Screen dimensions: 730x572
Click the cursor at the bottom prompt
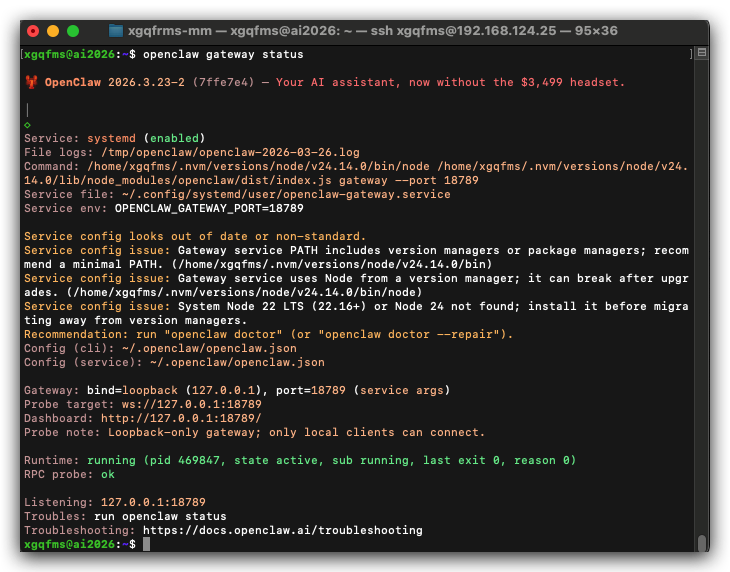pos(146,544)
